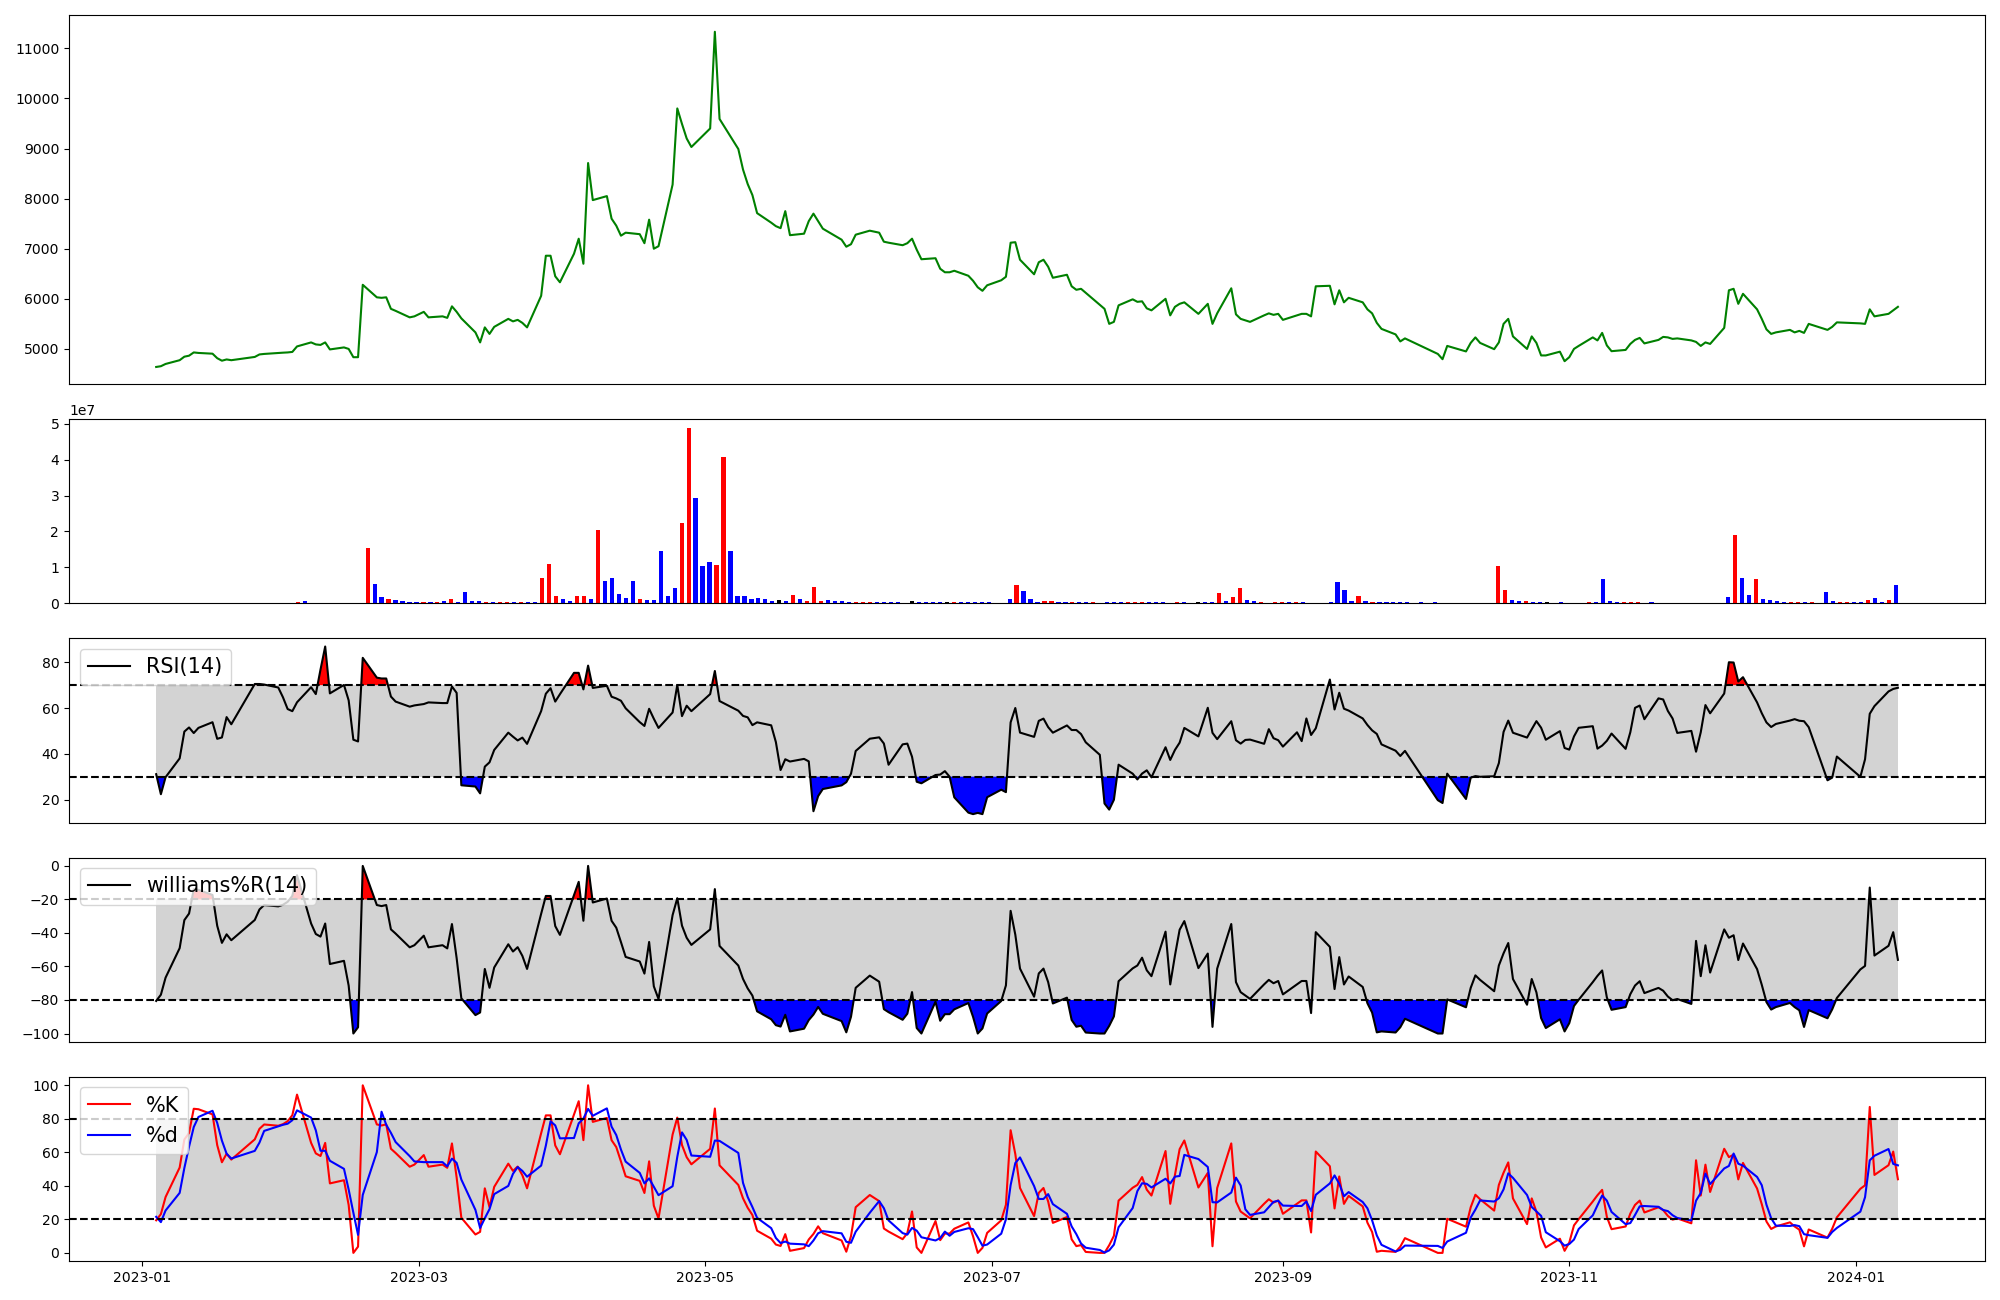Click the RSI(14) legend label
2000x1300 pixels.
pos(184,666)
